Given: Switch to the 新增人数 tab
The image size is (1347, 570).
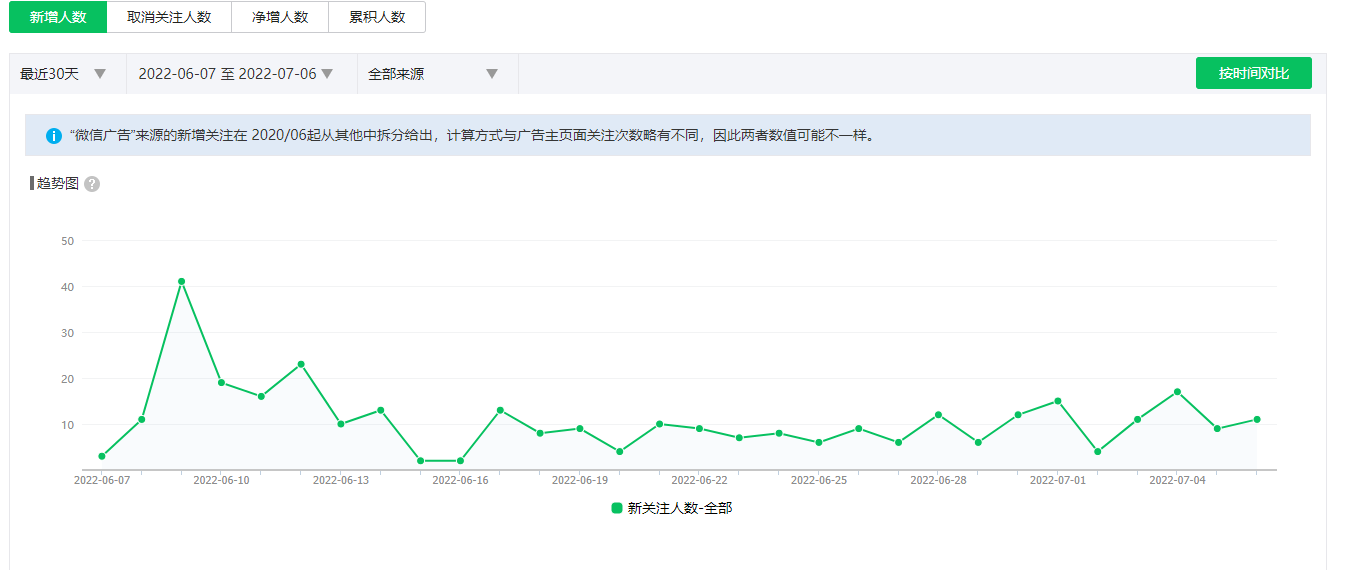Looking at the screenshot, I should pos(58,17).
